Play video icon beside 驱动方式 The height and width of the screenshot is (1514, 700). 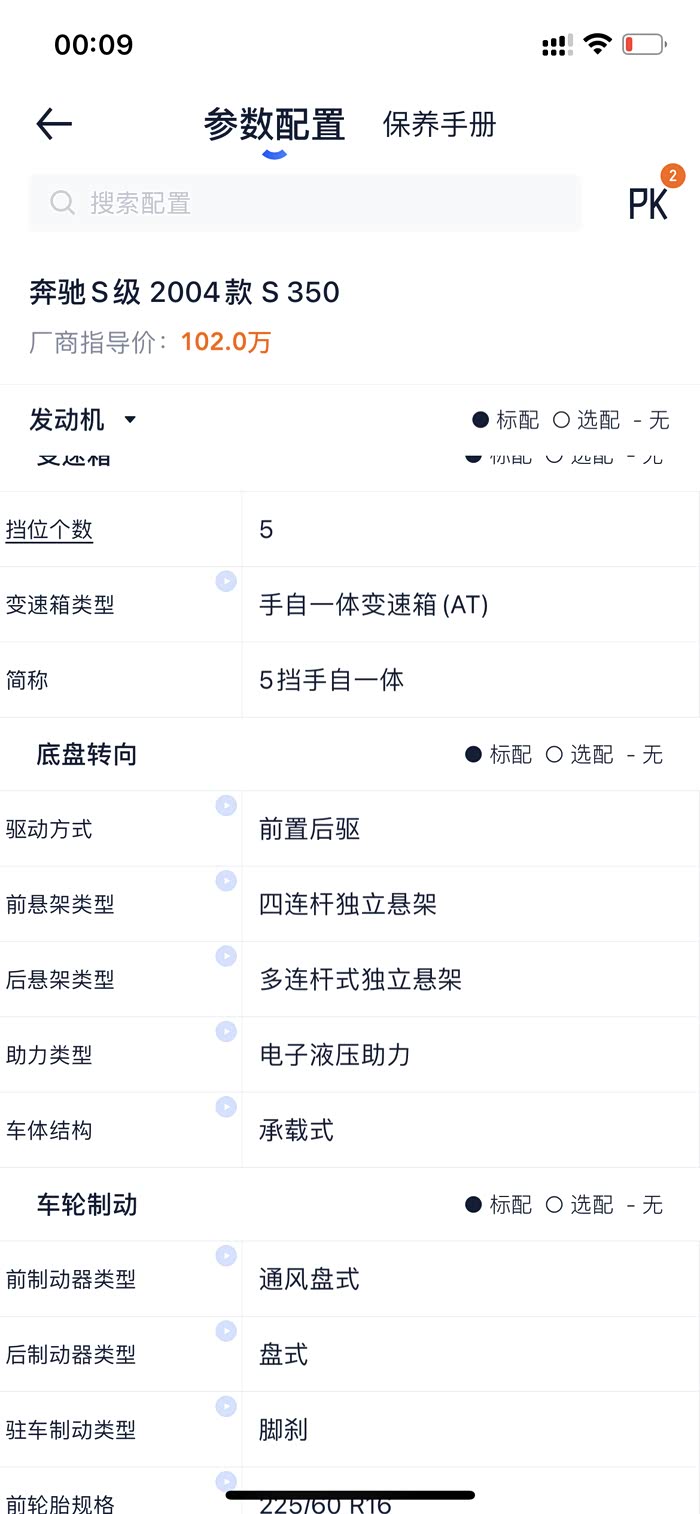tap(226, 806)
